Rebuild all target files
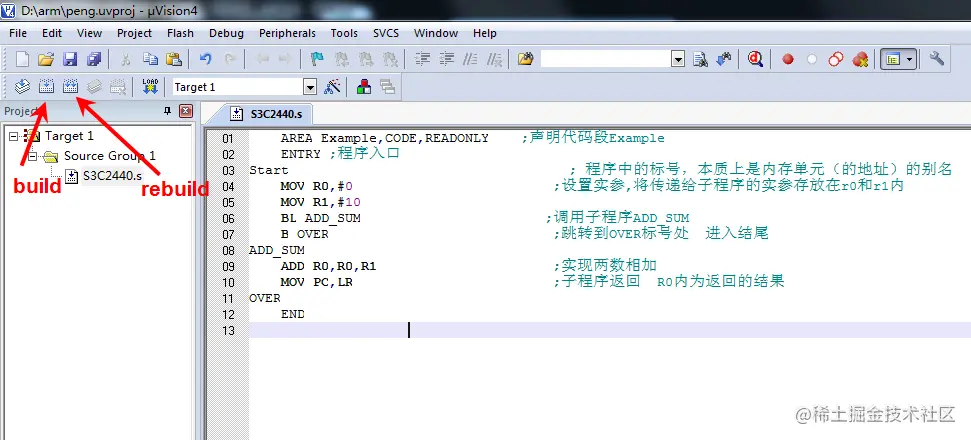This screenshot has width=971, height=440. pyautogui.click(x=71, y=87)
